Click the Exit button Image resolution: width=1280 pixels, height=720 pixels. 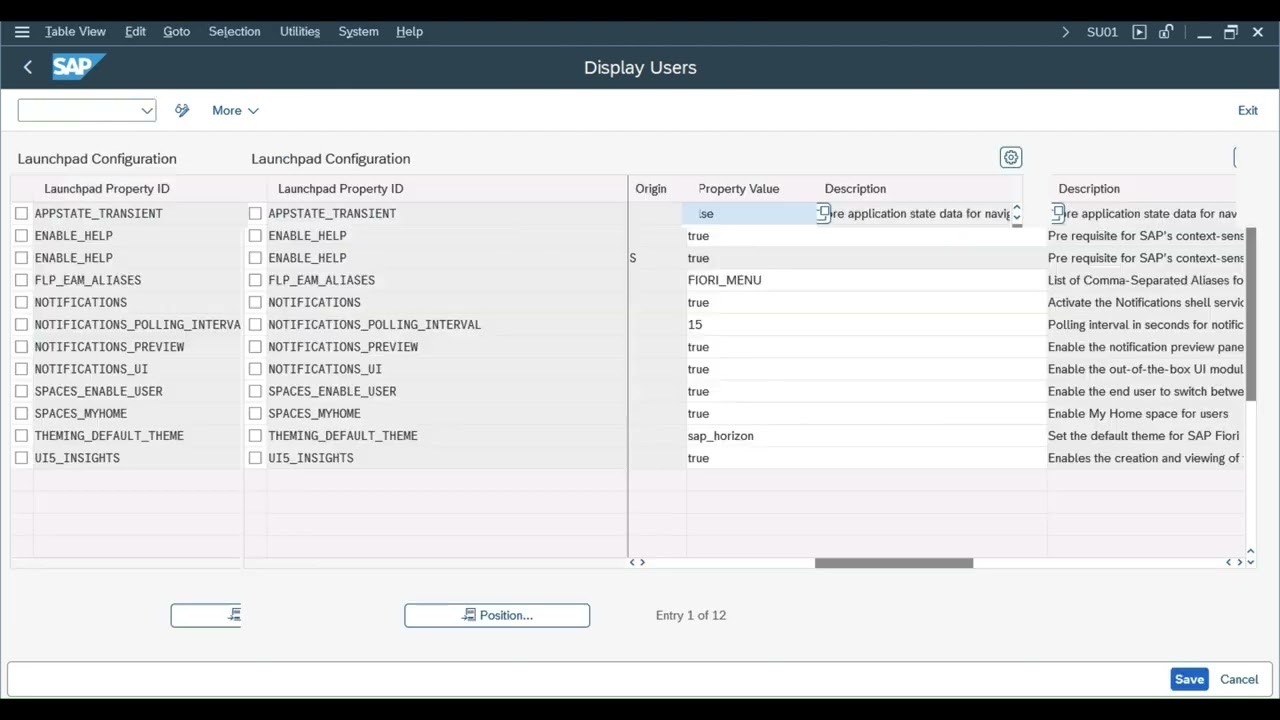coord(1248,110)
